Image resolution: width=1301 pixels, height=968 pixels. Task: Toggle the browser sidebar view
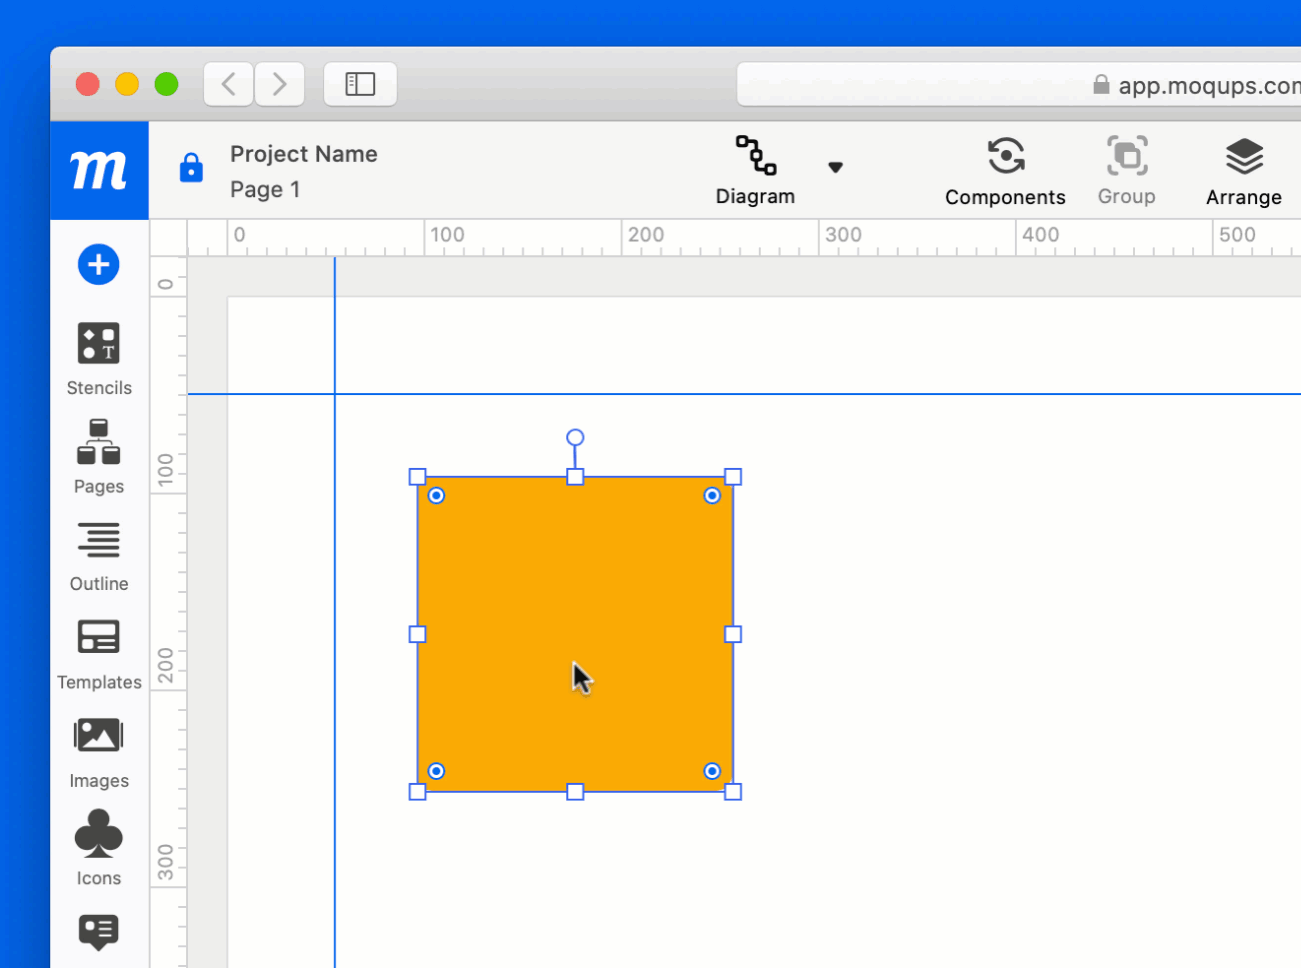pyautogui.click(x=360, y=84)
